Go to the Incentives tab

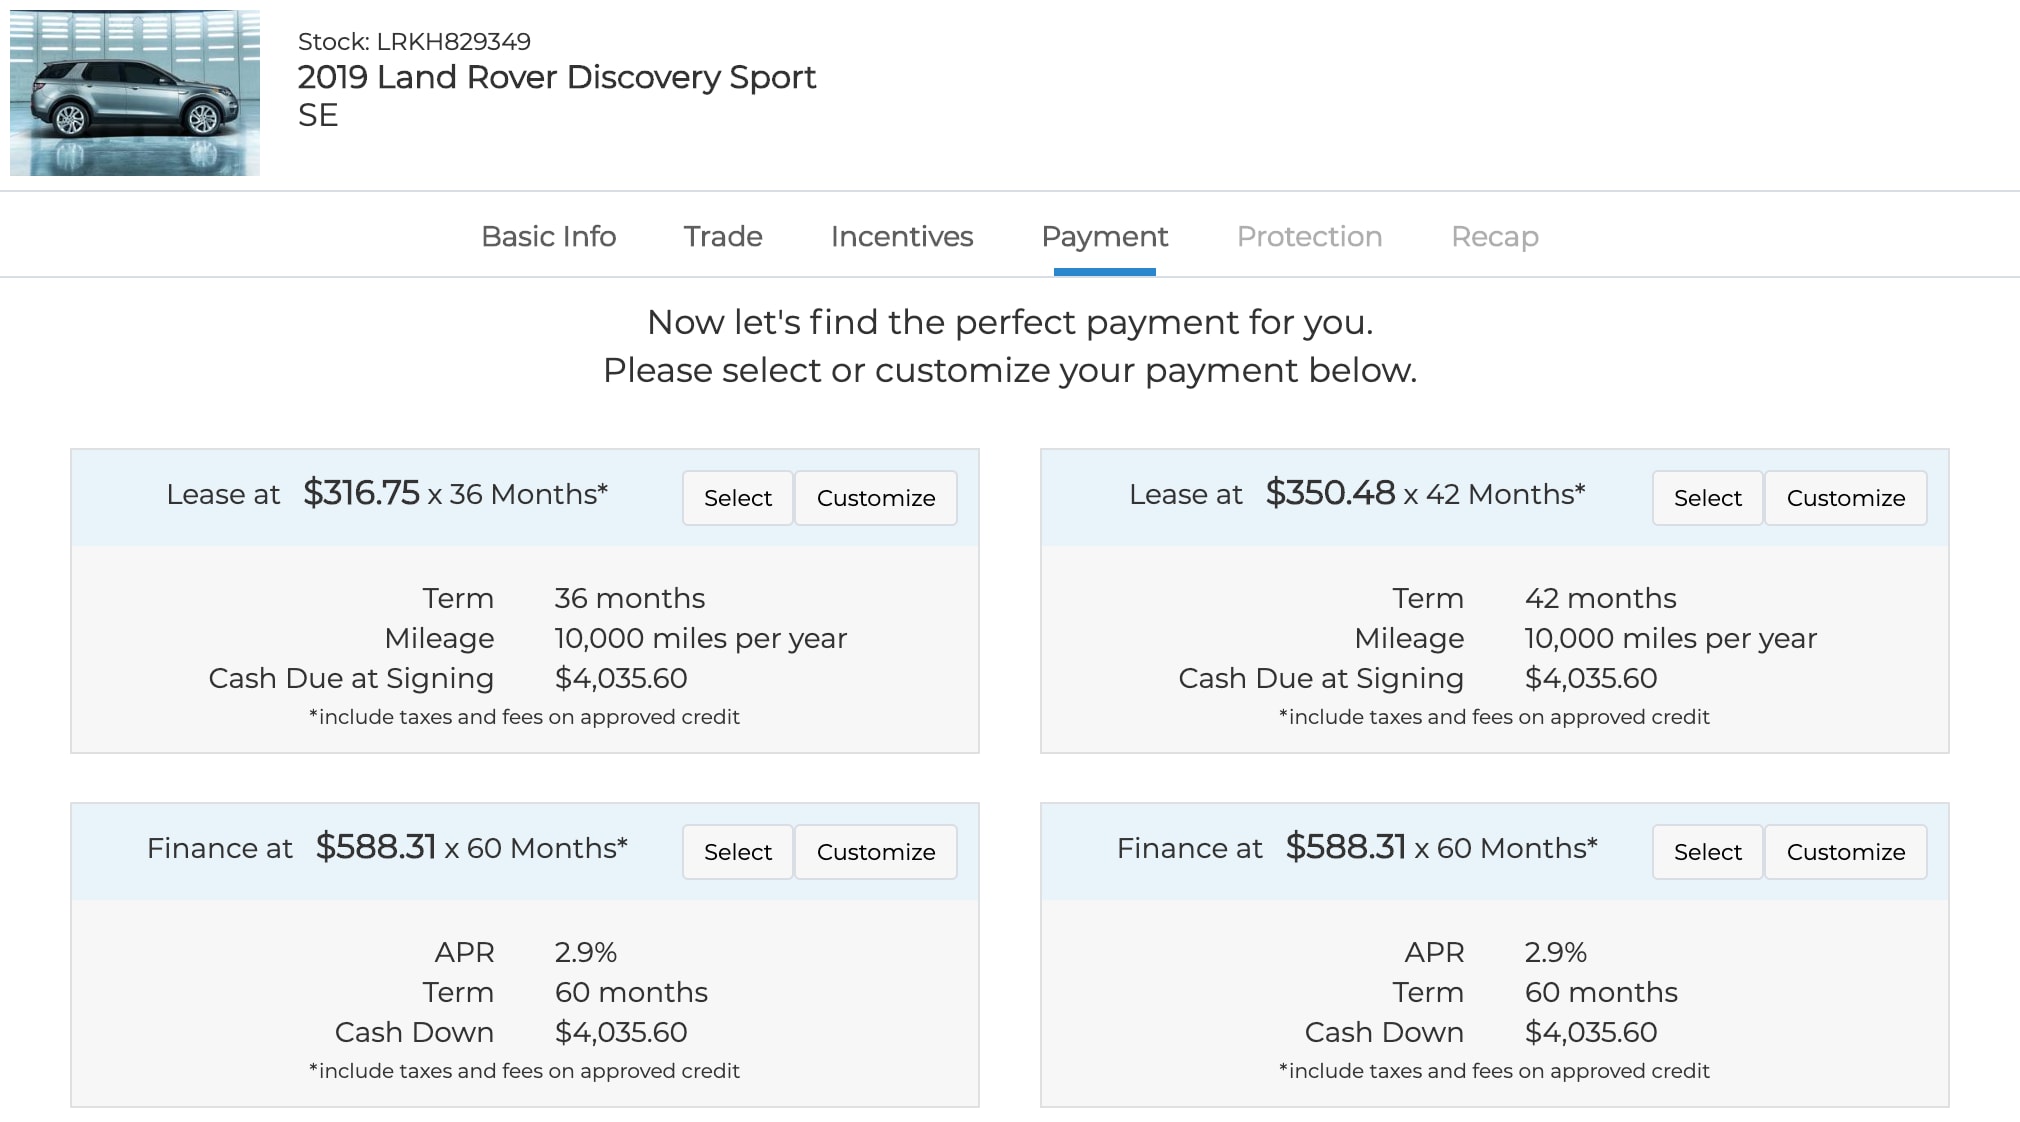tap(902, 237)
